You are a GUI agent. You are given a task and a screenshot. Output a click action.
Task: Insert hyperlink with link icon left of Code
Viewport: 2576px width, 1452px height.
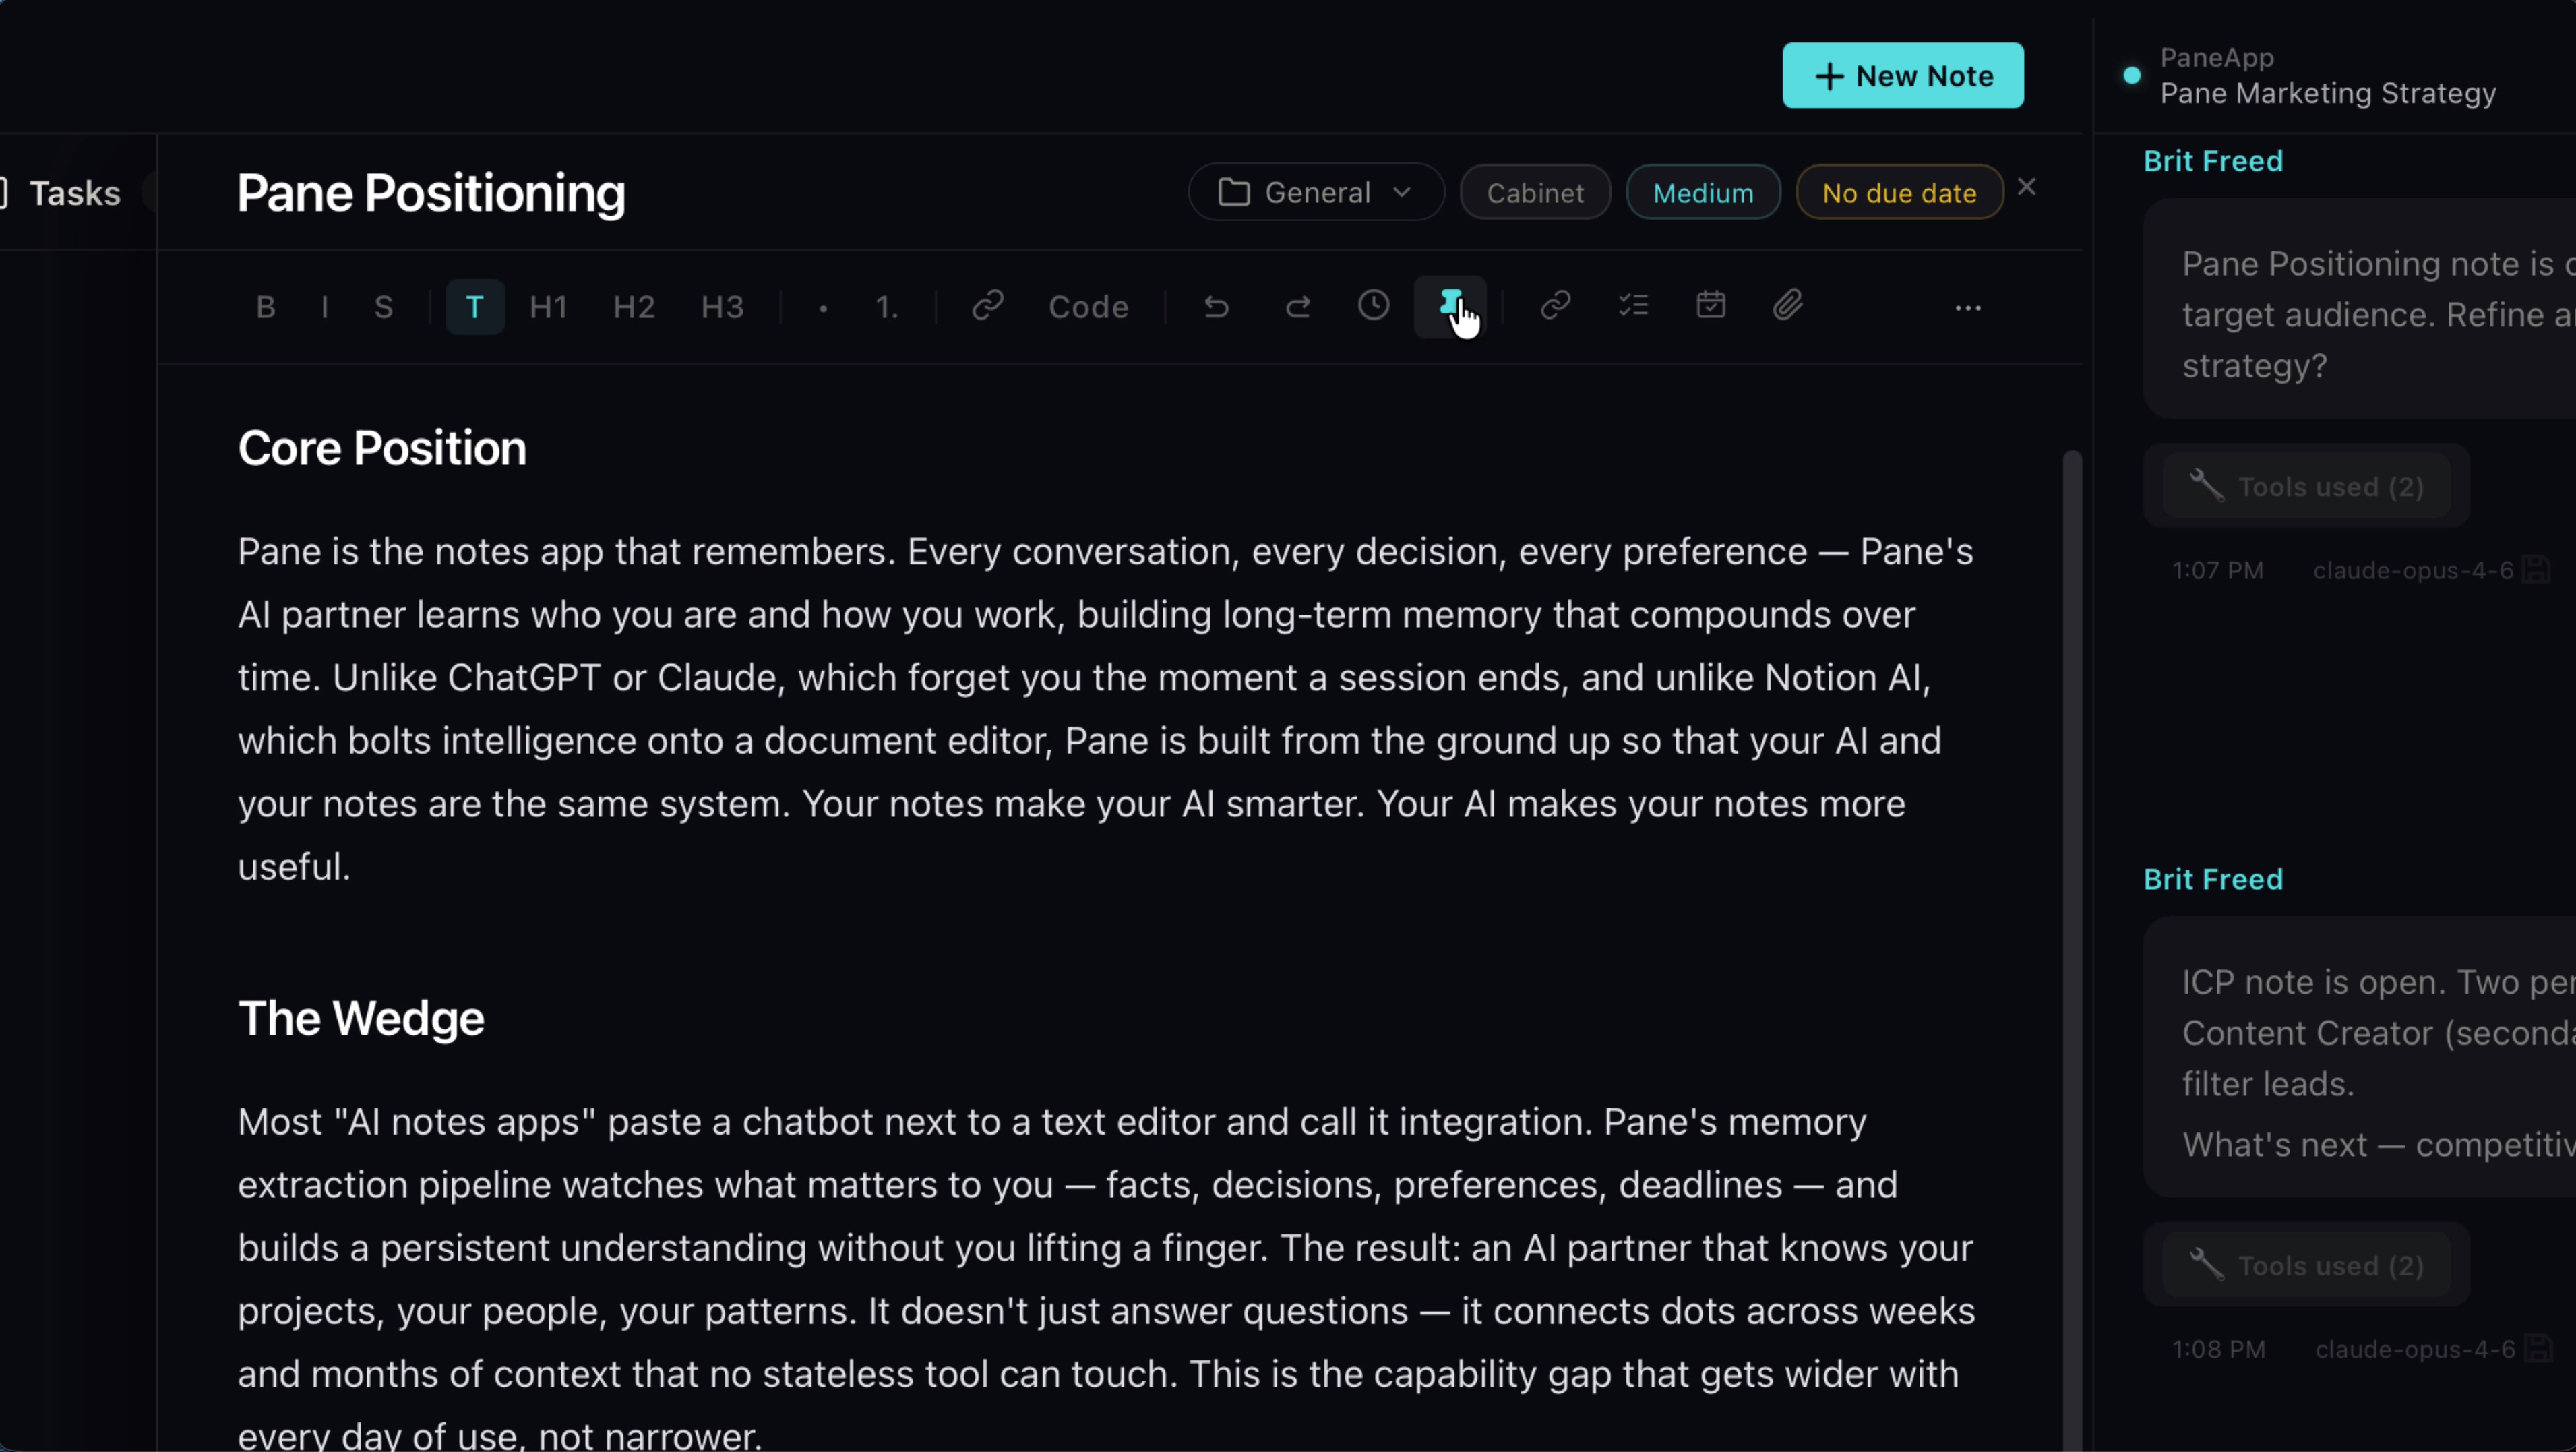pyautogui.click(x=988, y=305)
